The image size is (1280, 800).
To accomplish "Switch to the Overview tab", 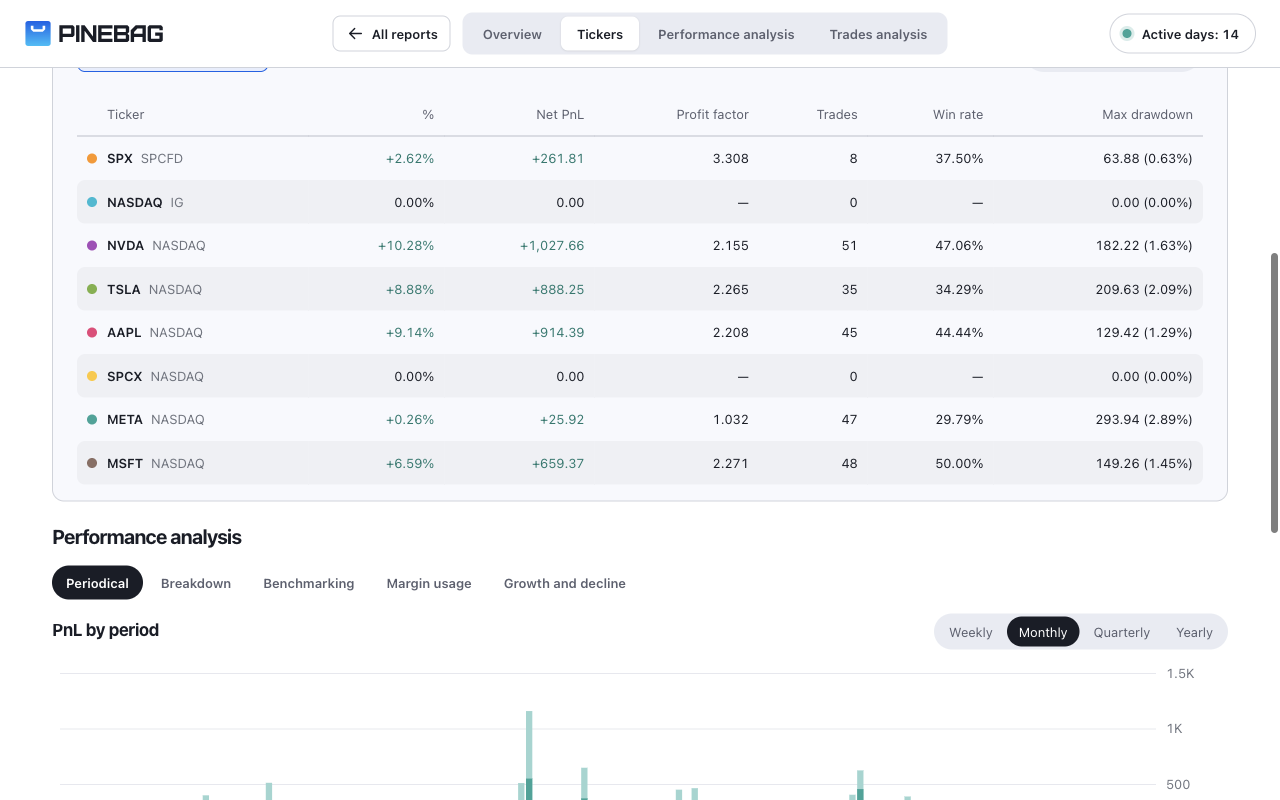I will point(512,34).
